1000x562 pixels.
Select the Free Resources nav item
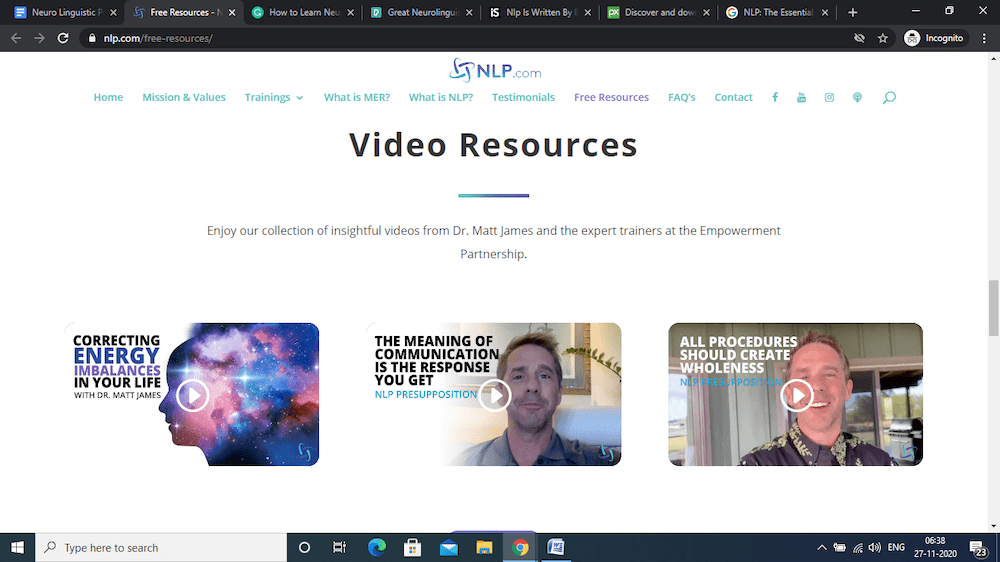(611, 97)
